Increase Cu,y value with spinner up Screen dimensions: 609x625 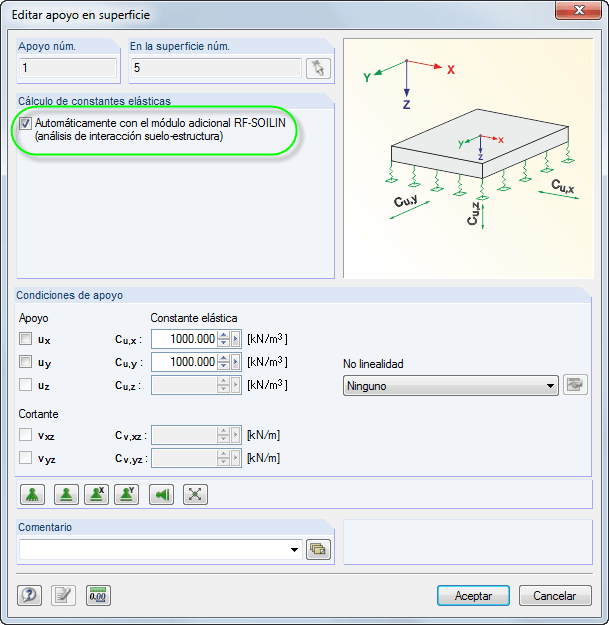224,358
